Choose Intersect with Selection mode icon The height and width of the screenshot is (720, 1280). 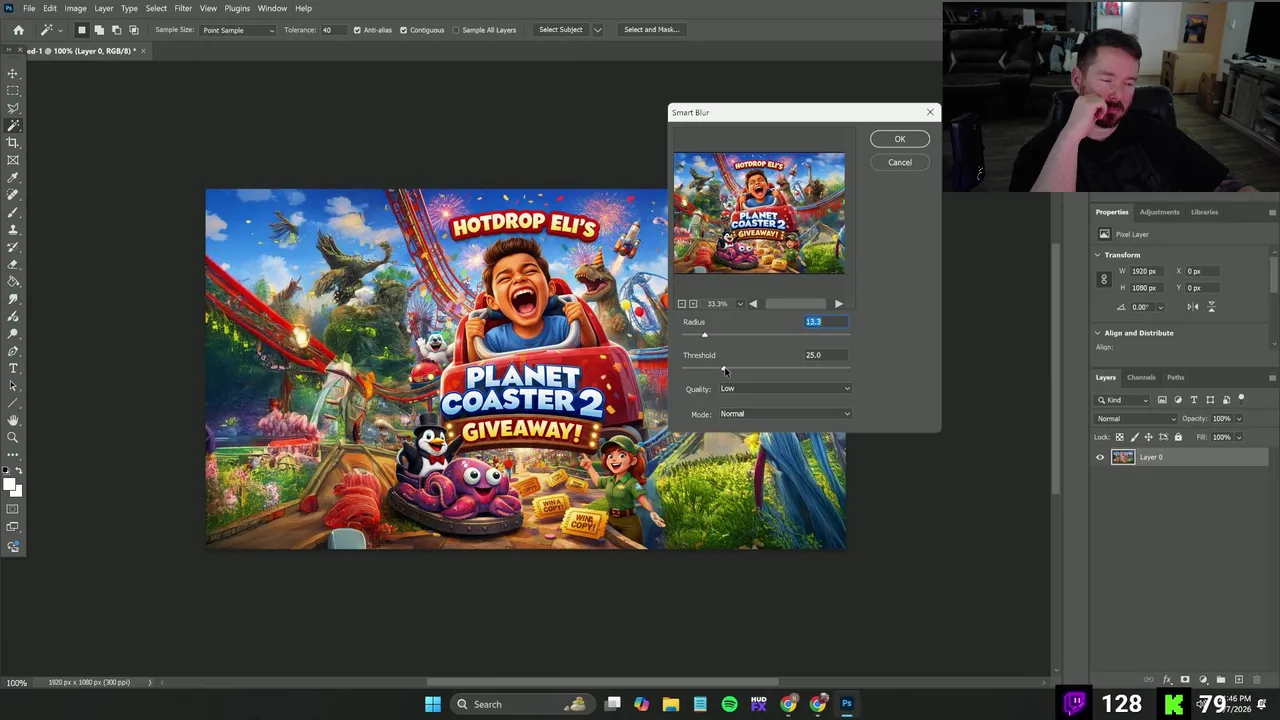[133, 30]
